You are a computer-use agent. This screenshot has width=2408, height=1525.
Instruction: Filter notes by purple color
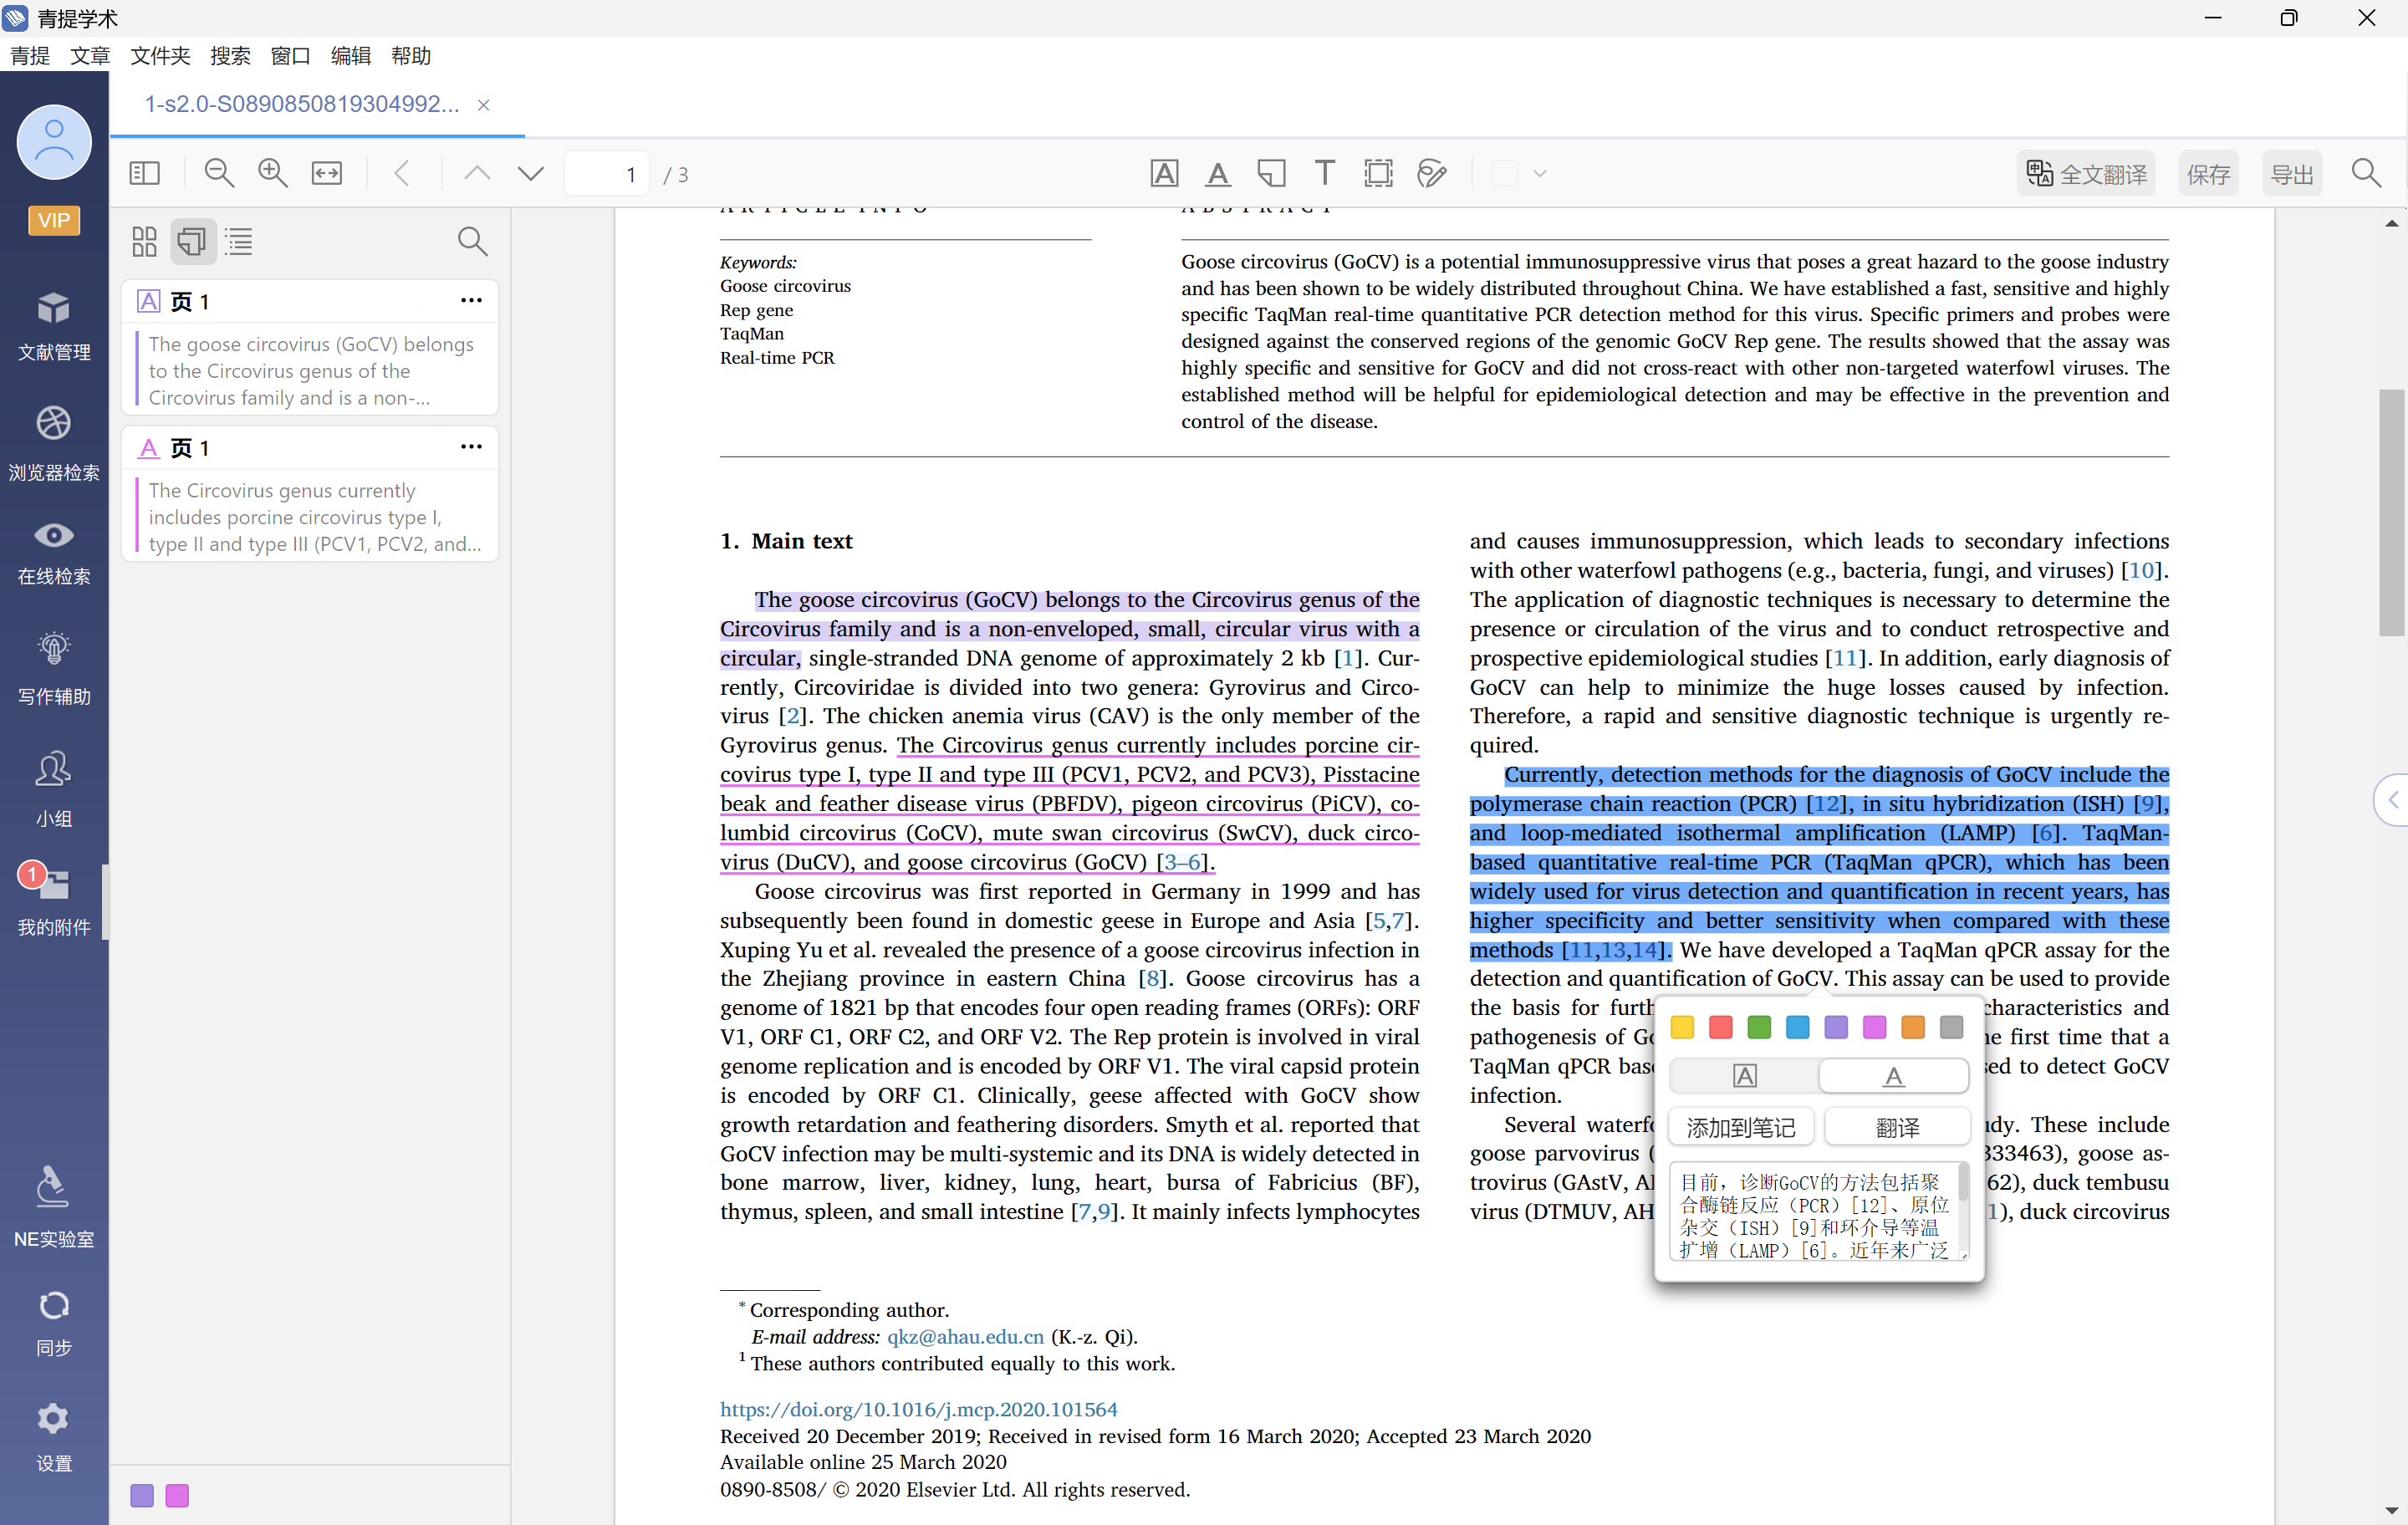point(142,1495)
